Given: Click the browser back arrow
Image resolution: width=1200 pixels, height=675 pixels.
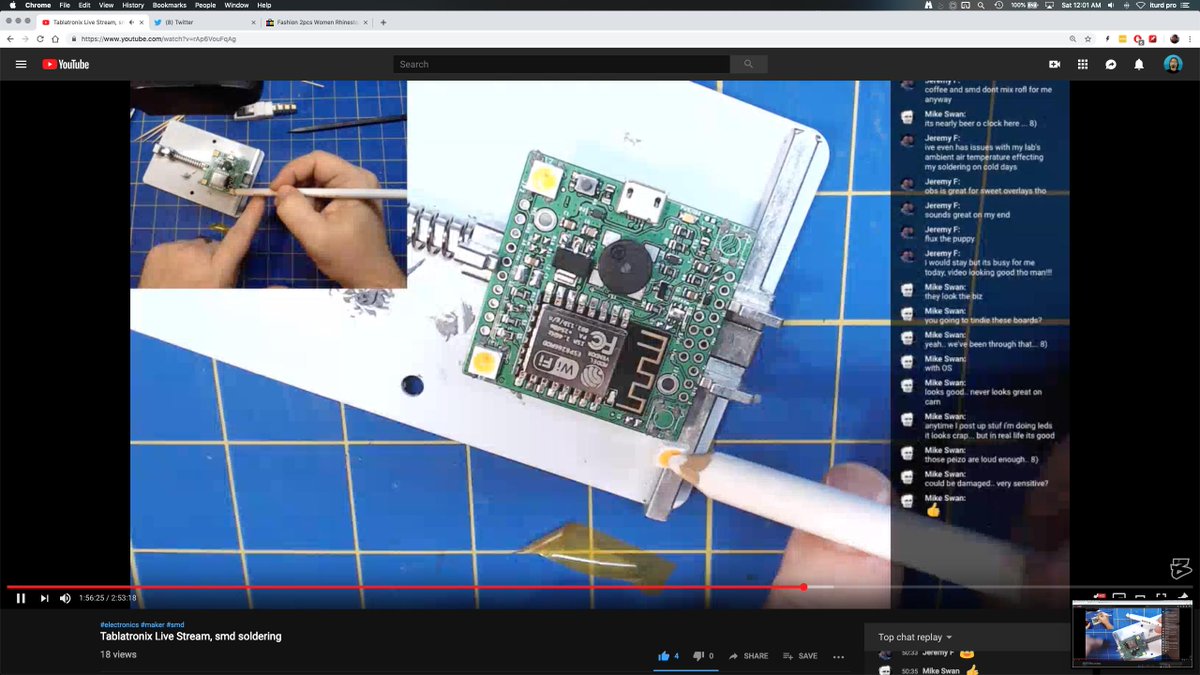Looking at the screenshot, I should [x=10, y=39].
